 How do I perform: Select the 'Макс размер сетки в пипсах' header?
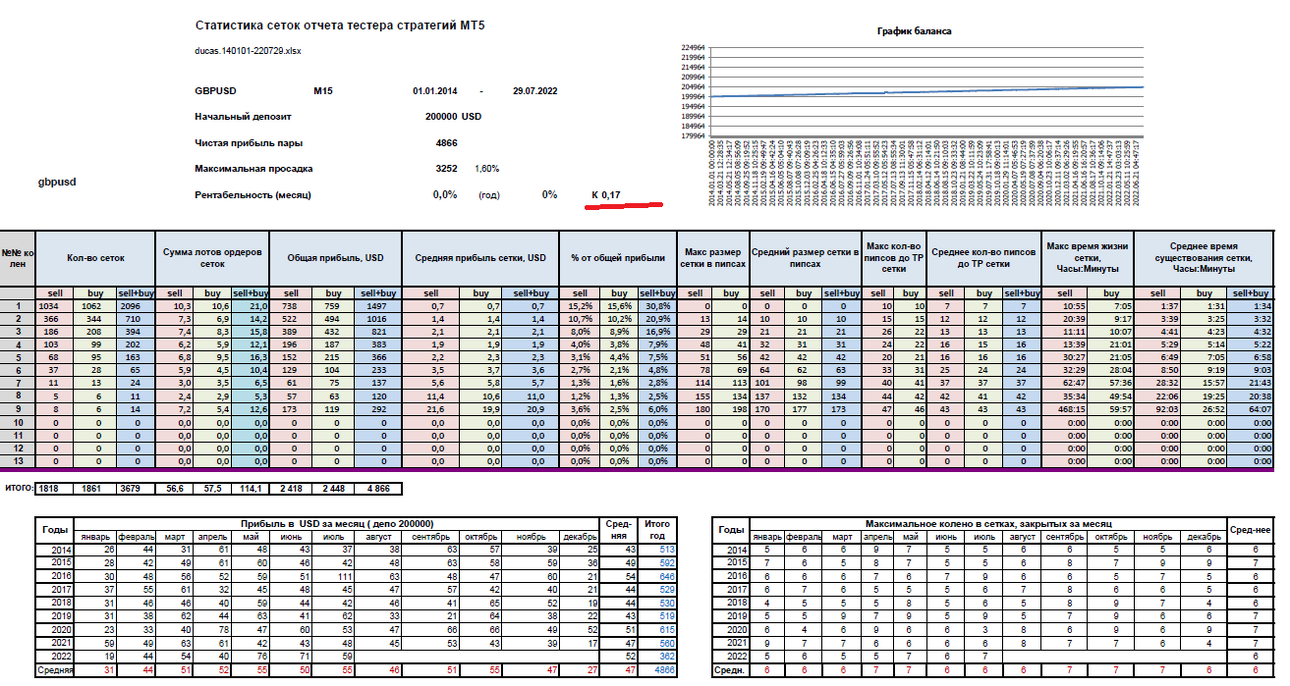pos(712,257)
